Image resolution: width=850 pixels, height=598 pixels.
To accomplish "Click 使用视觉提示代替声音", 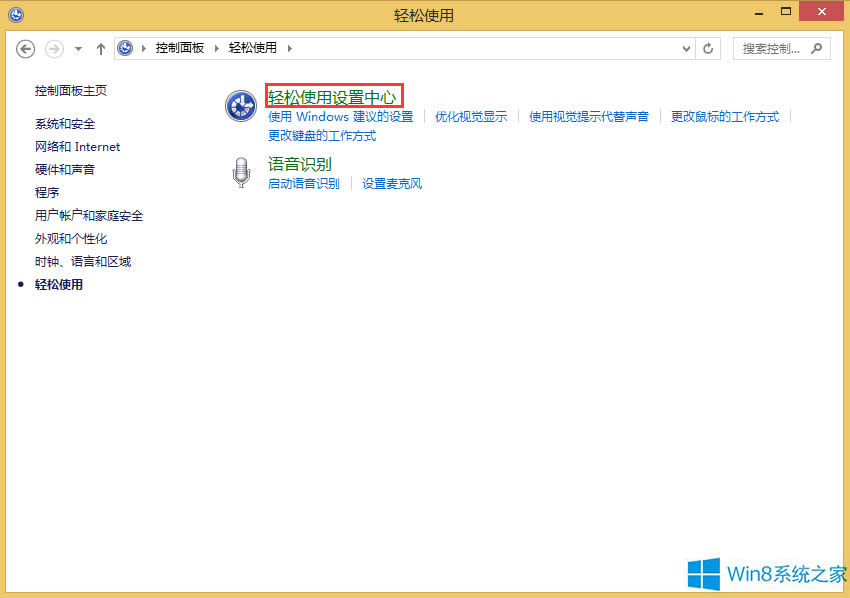I will [589, 117].
